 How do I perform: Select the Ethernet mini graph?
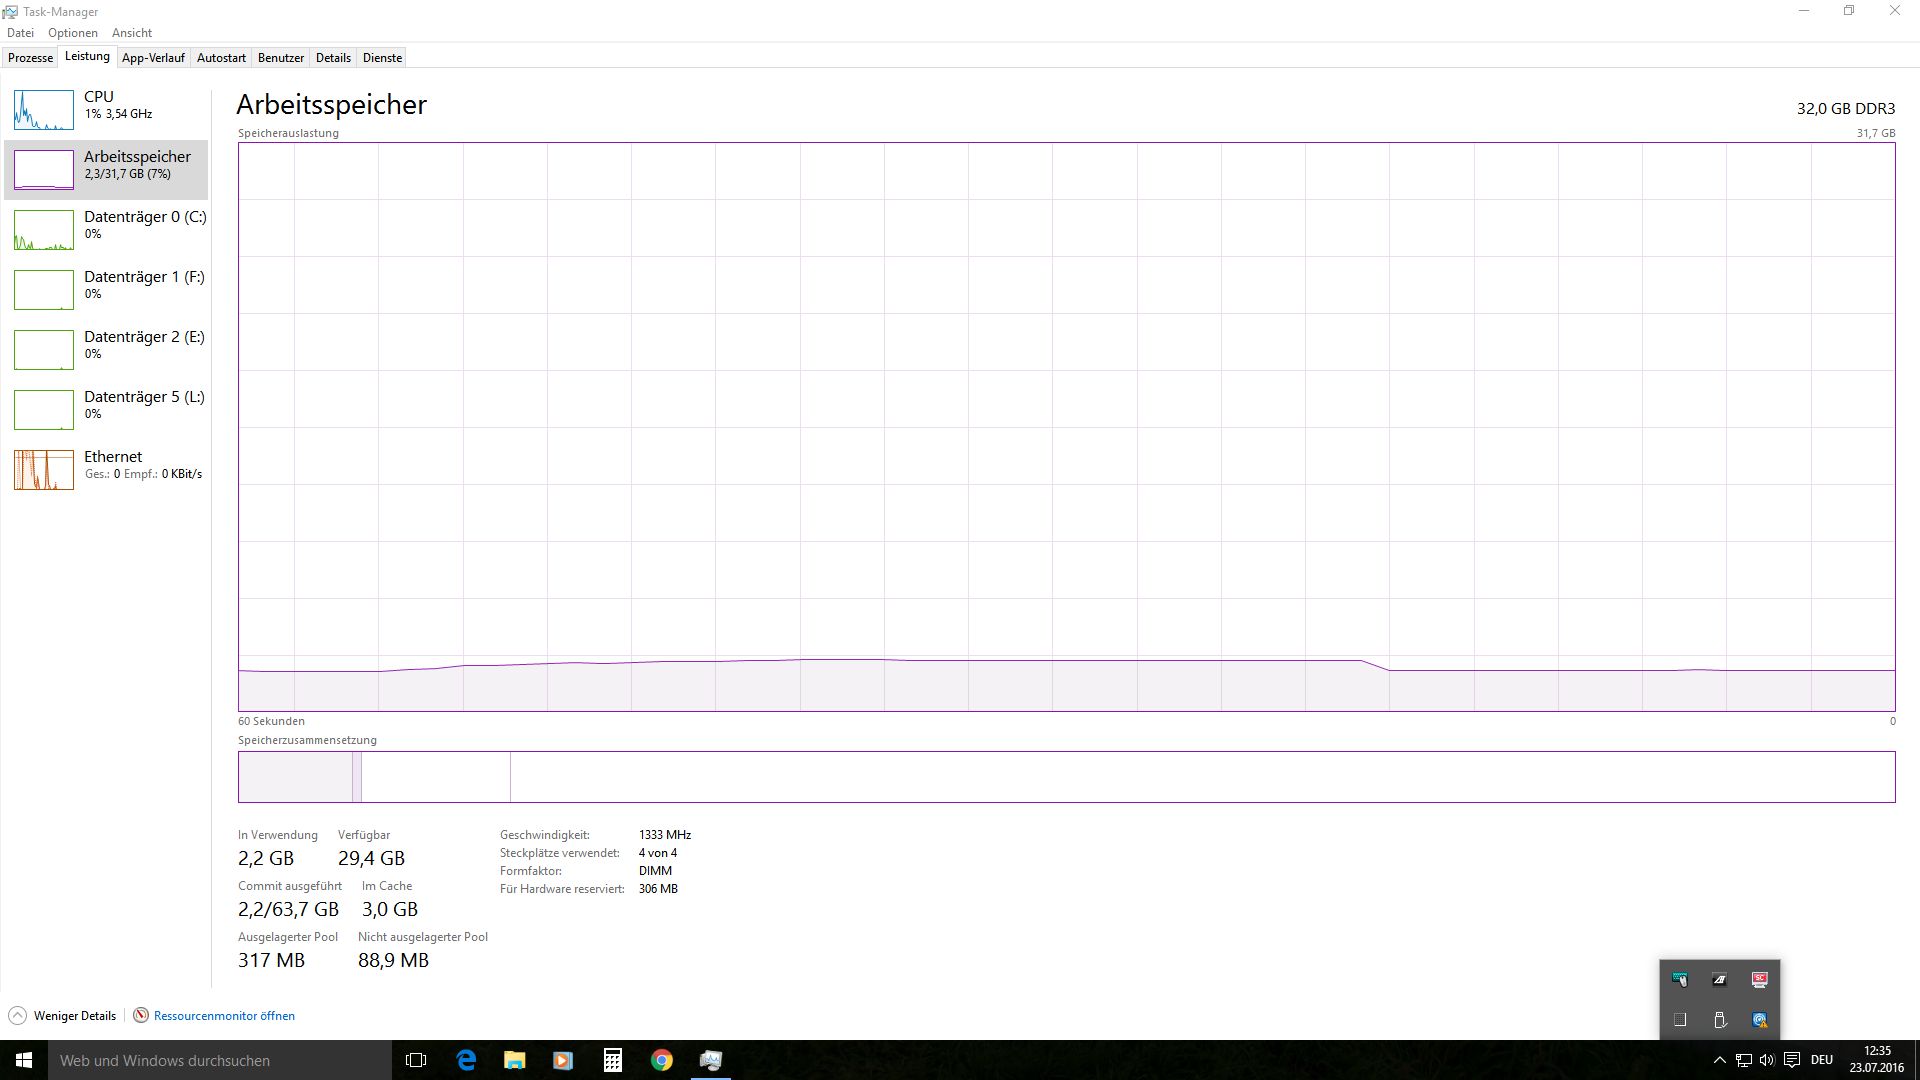click(44, 470)
